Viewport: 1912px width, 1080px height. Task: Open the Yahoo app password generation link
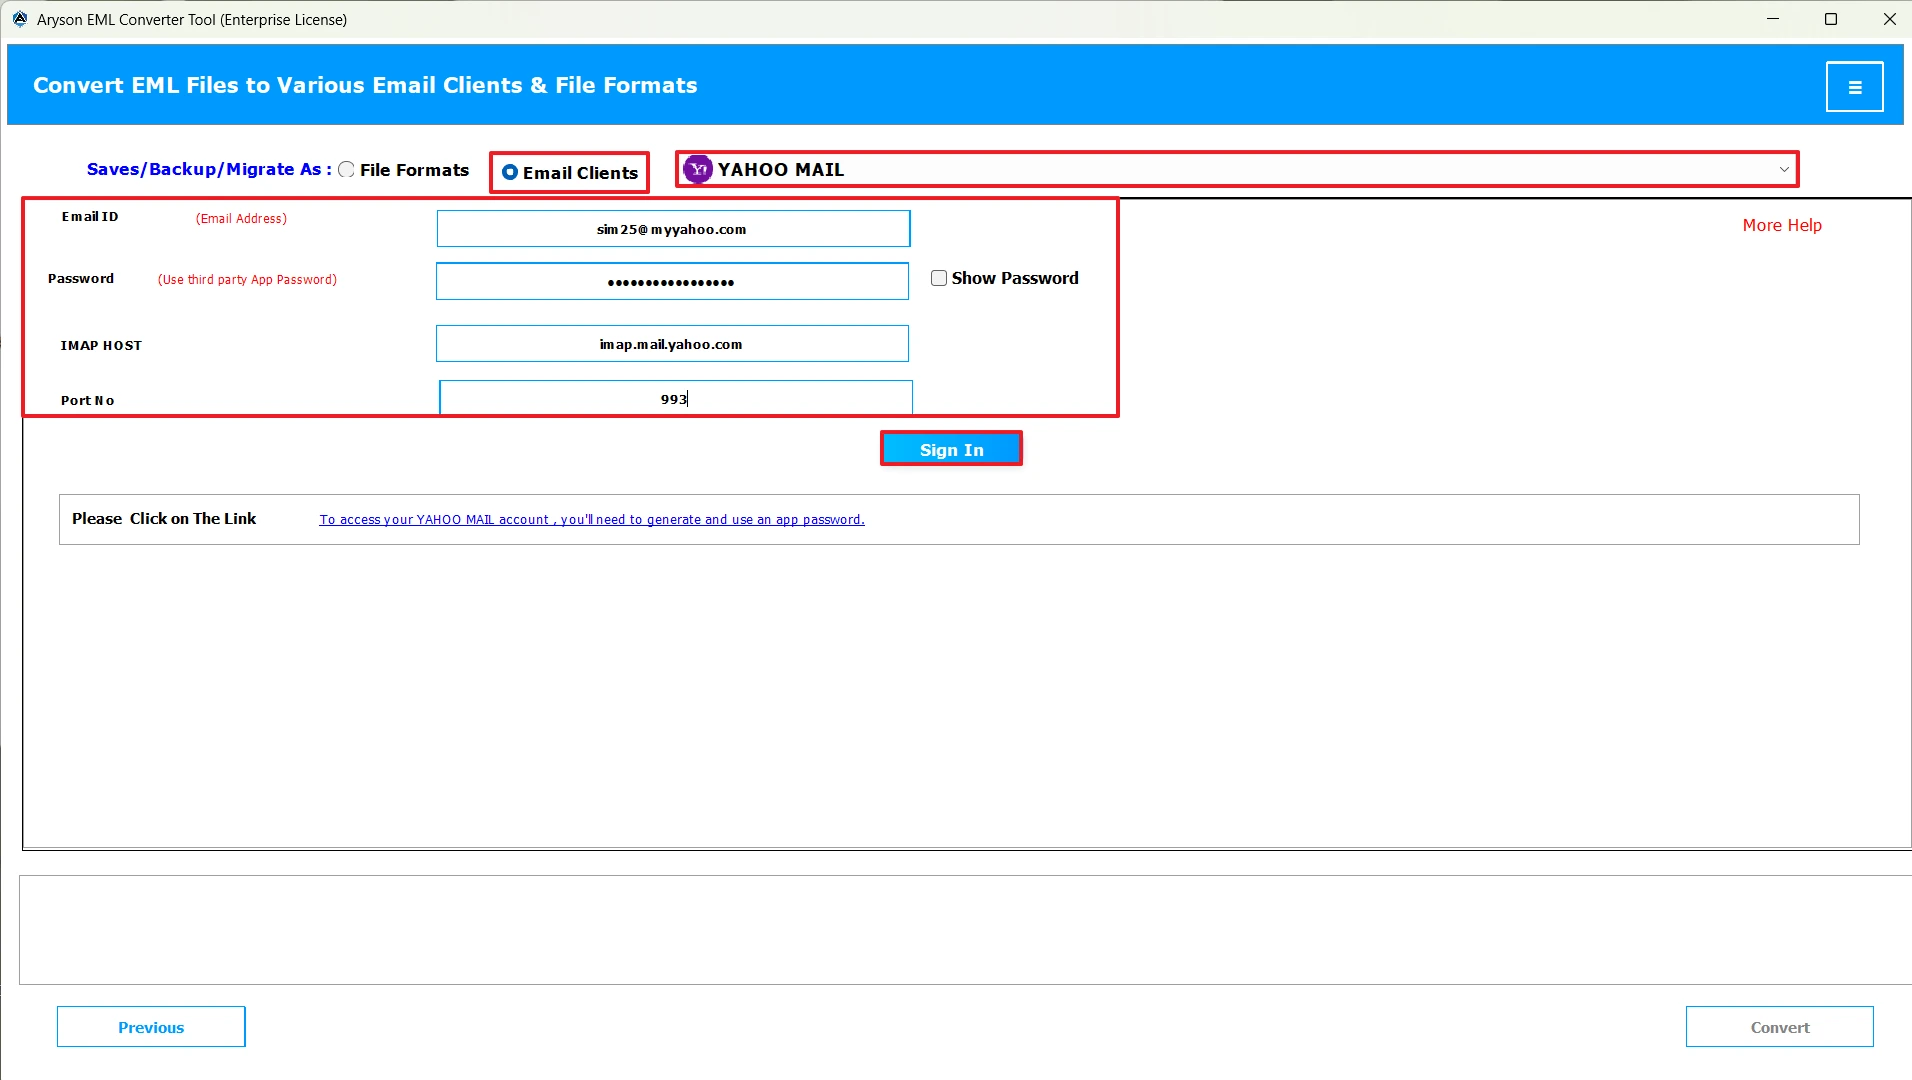(x=592, y=520)
